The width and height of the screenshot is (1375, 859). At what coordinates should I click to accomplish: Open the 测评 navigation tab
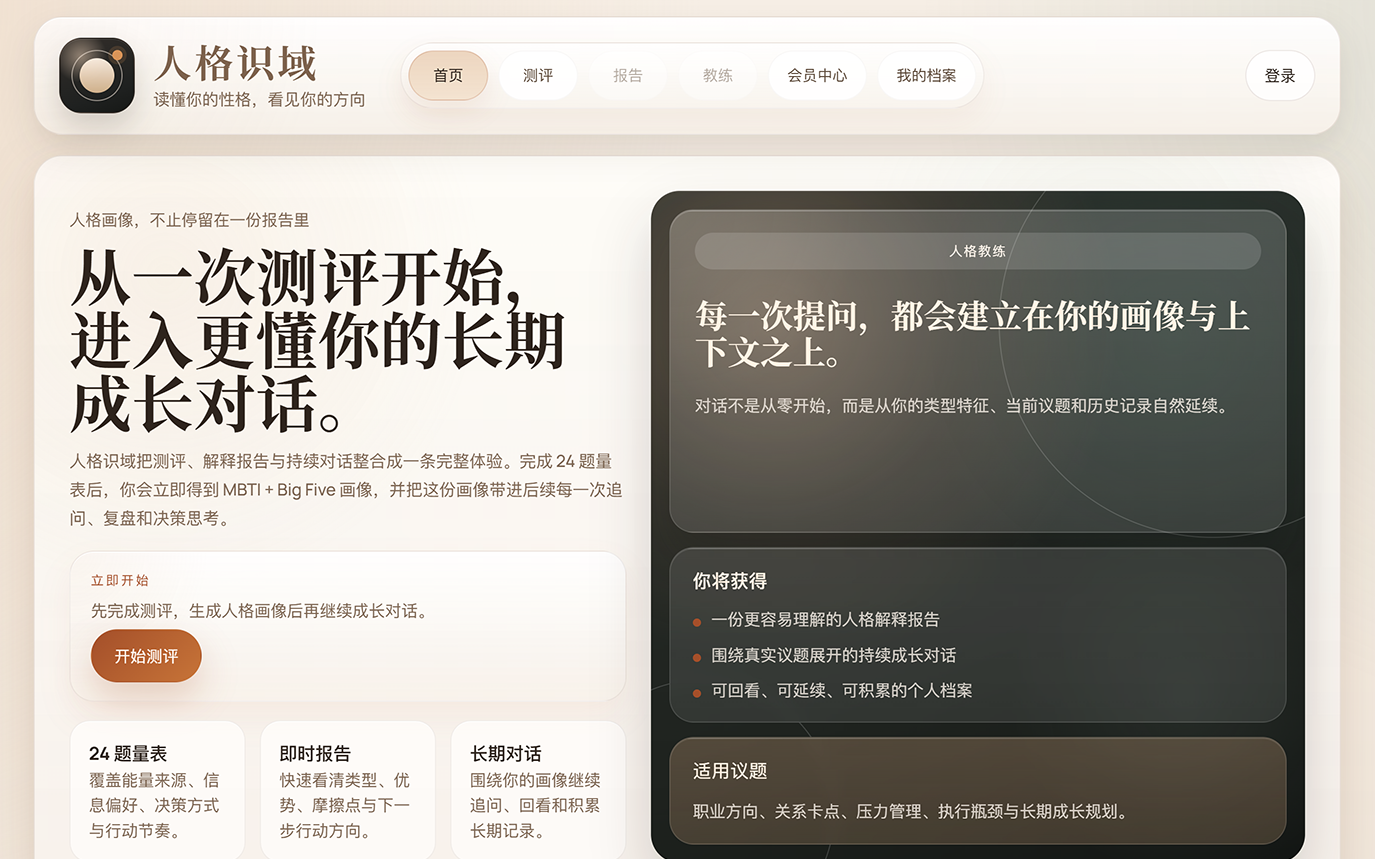(x=538, y=76)
